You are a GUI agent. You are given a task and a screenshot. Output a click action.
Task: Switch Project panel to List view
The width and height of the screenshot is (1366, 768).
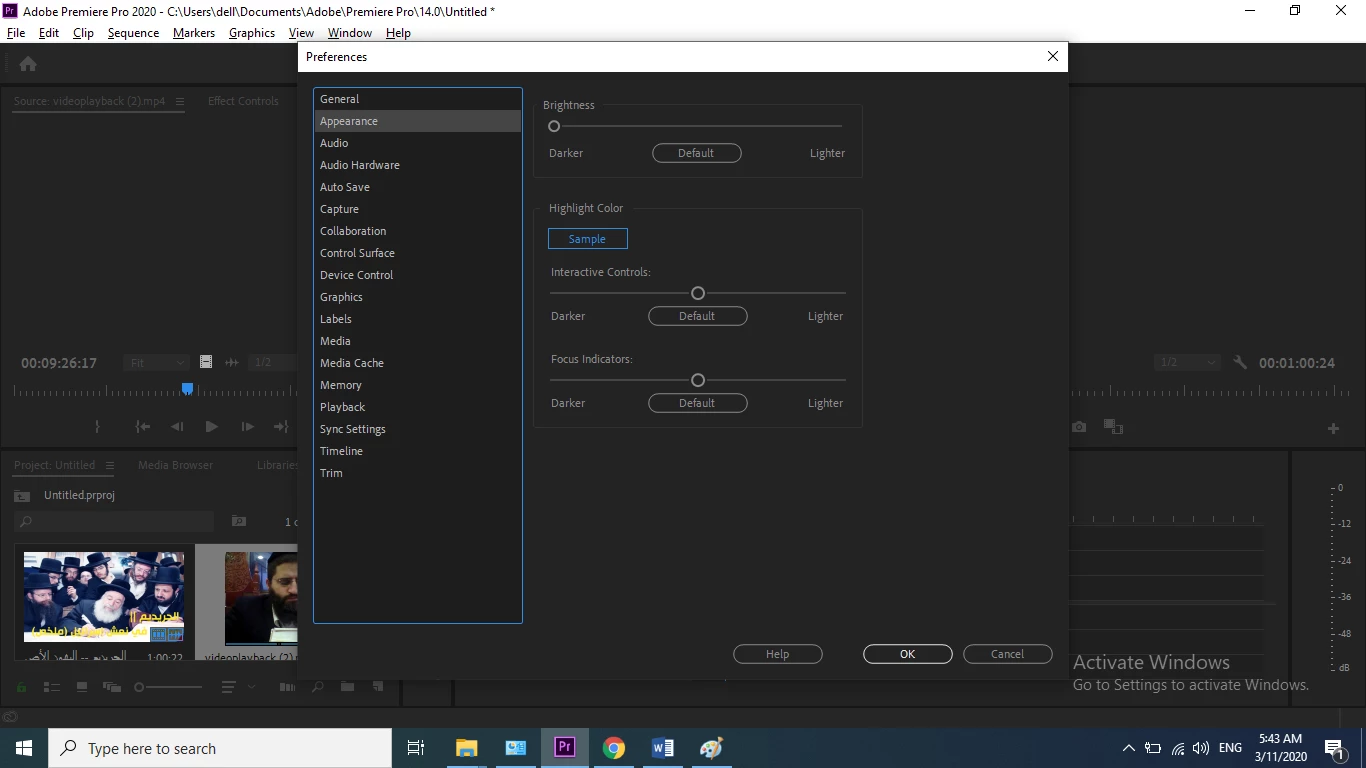[52, 687]
